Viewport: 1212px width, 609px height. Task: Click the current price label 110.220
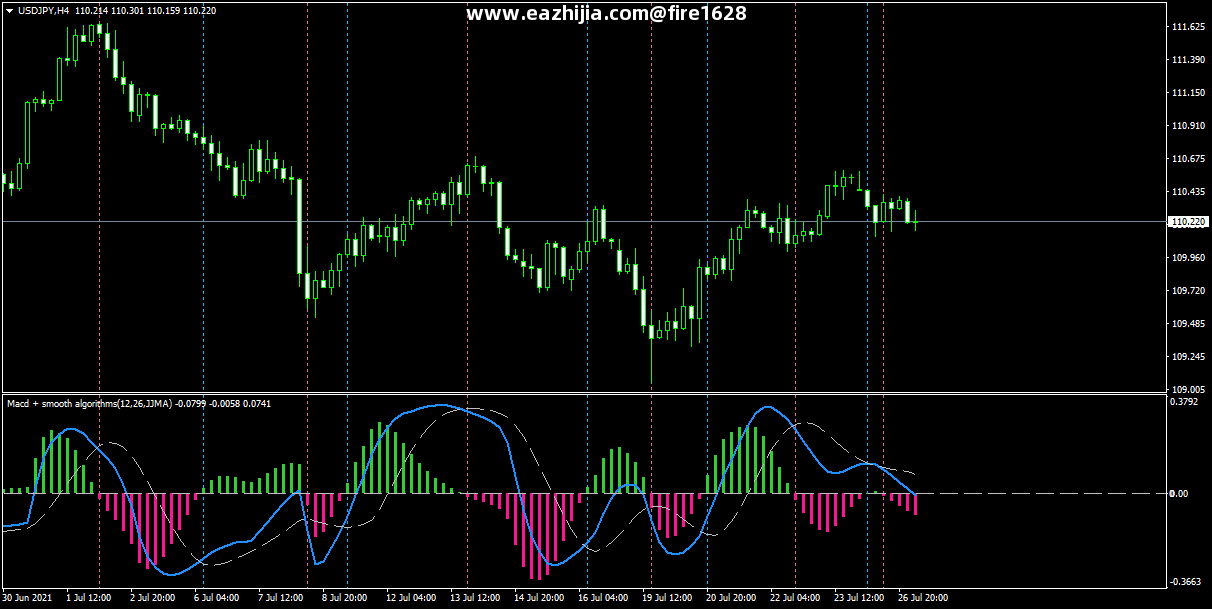click(1186, 222)
